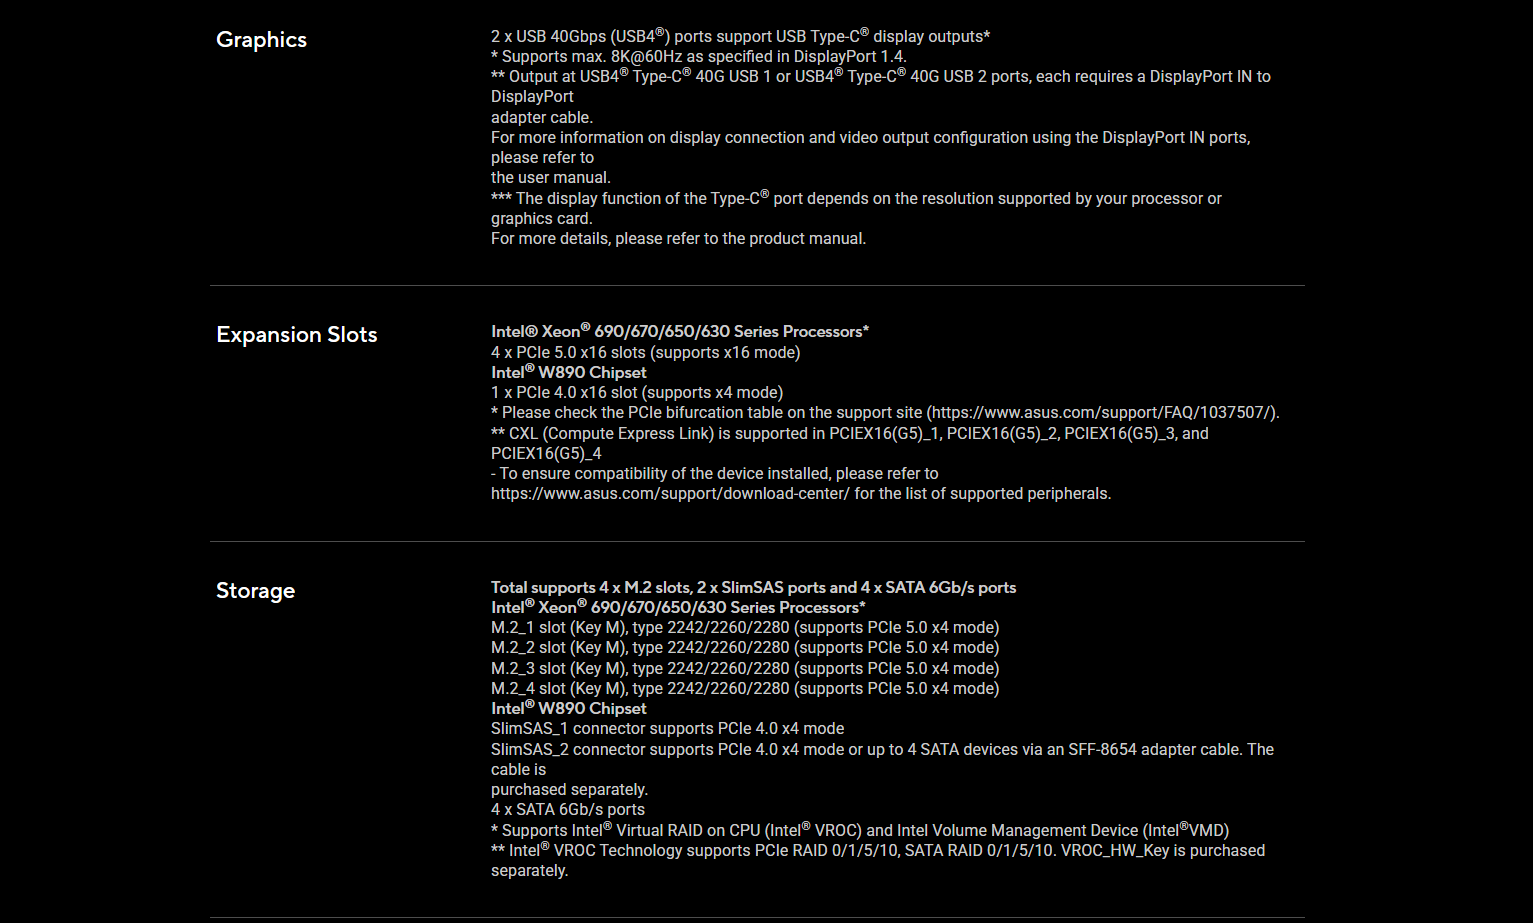
Task: Click the "2 x USB 40Gbps (USB4)" line
Action: 740,37
